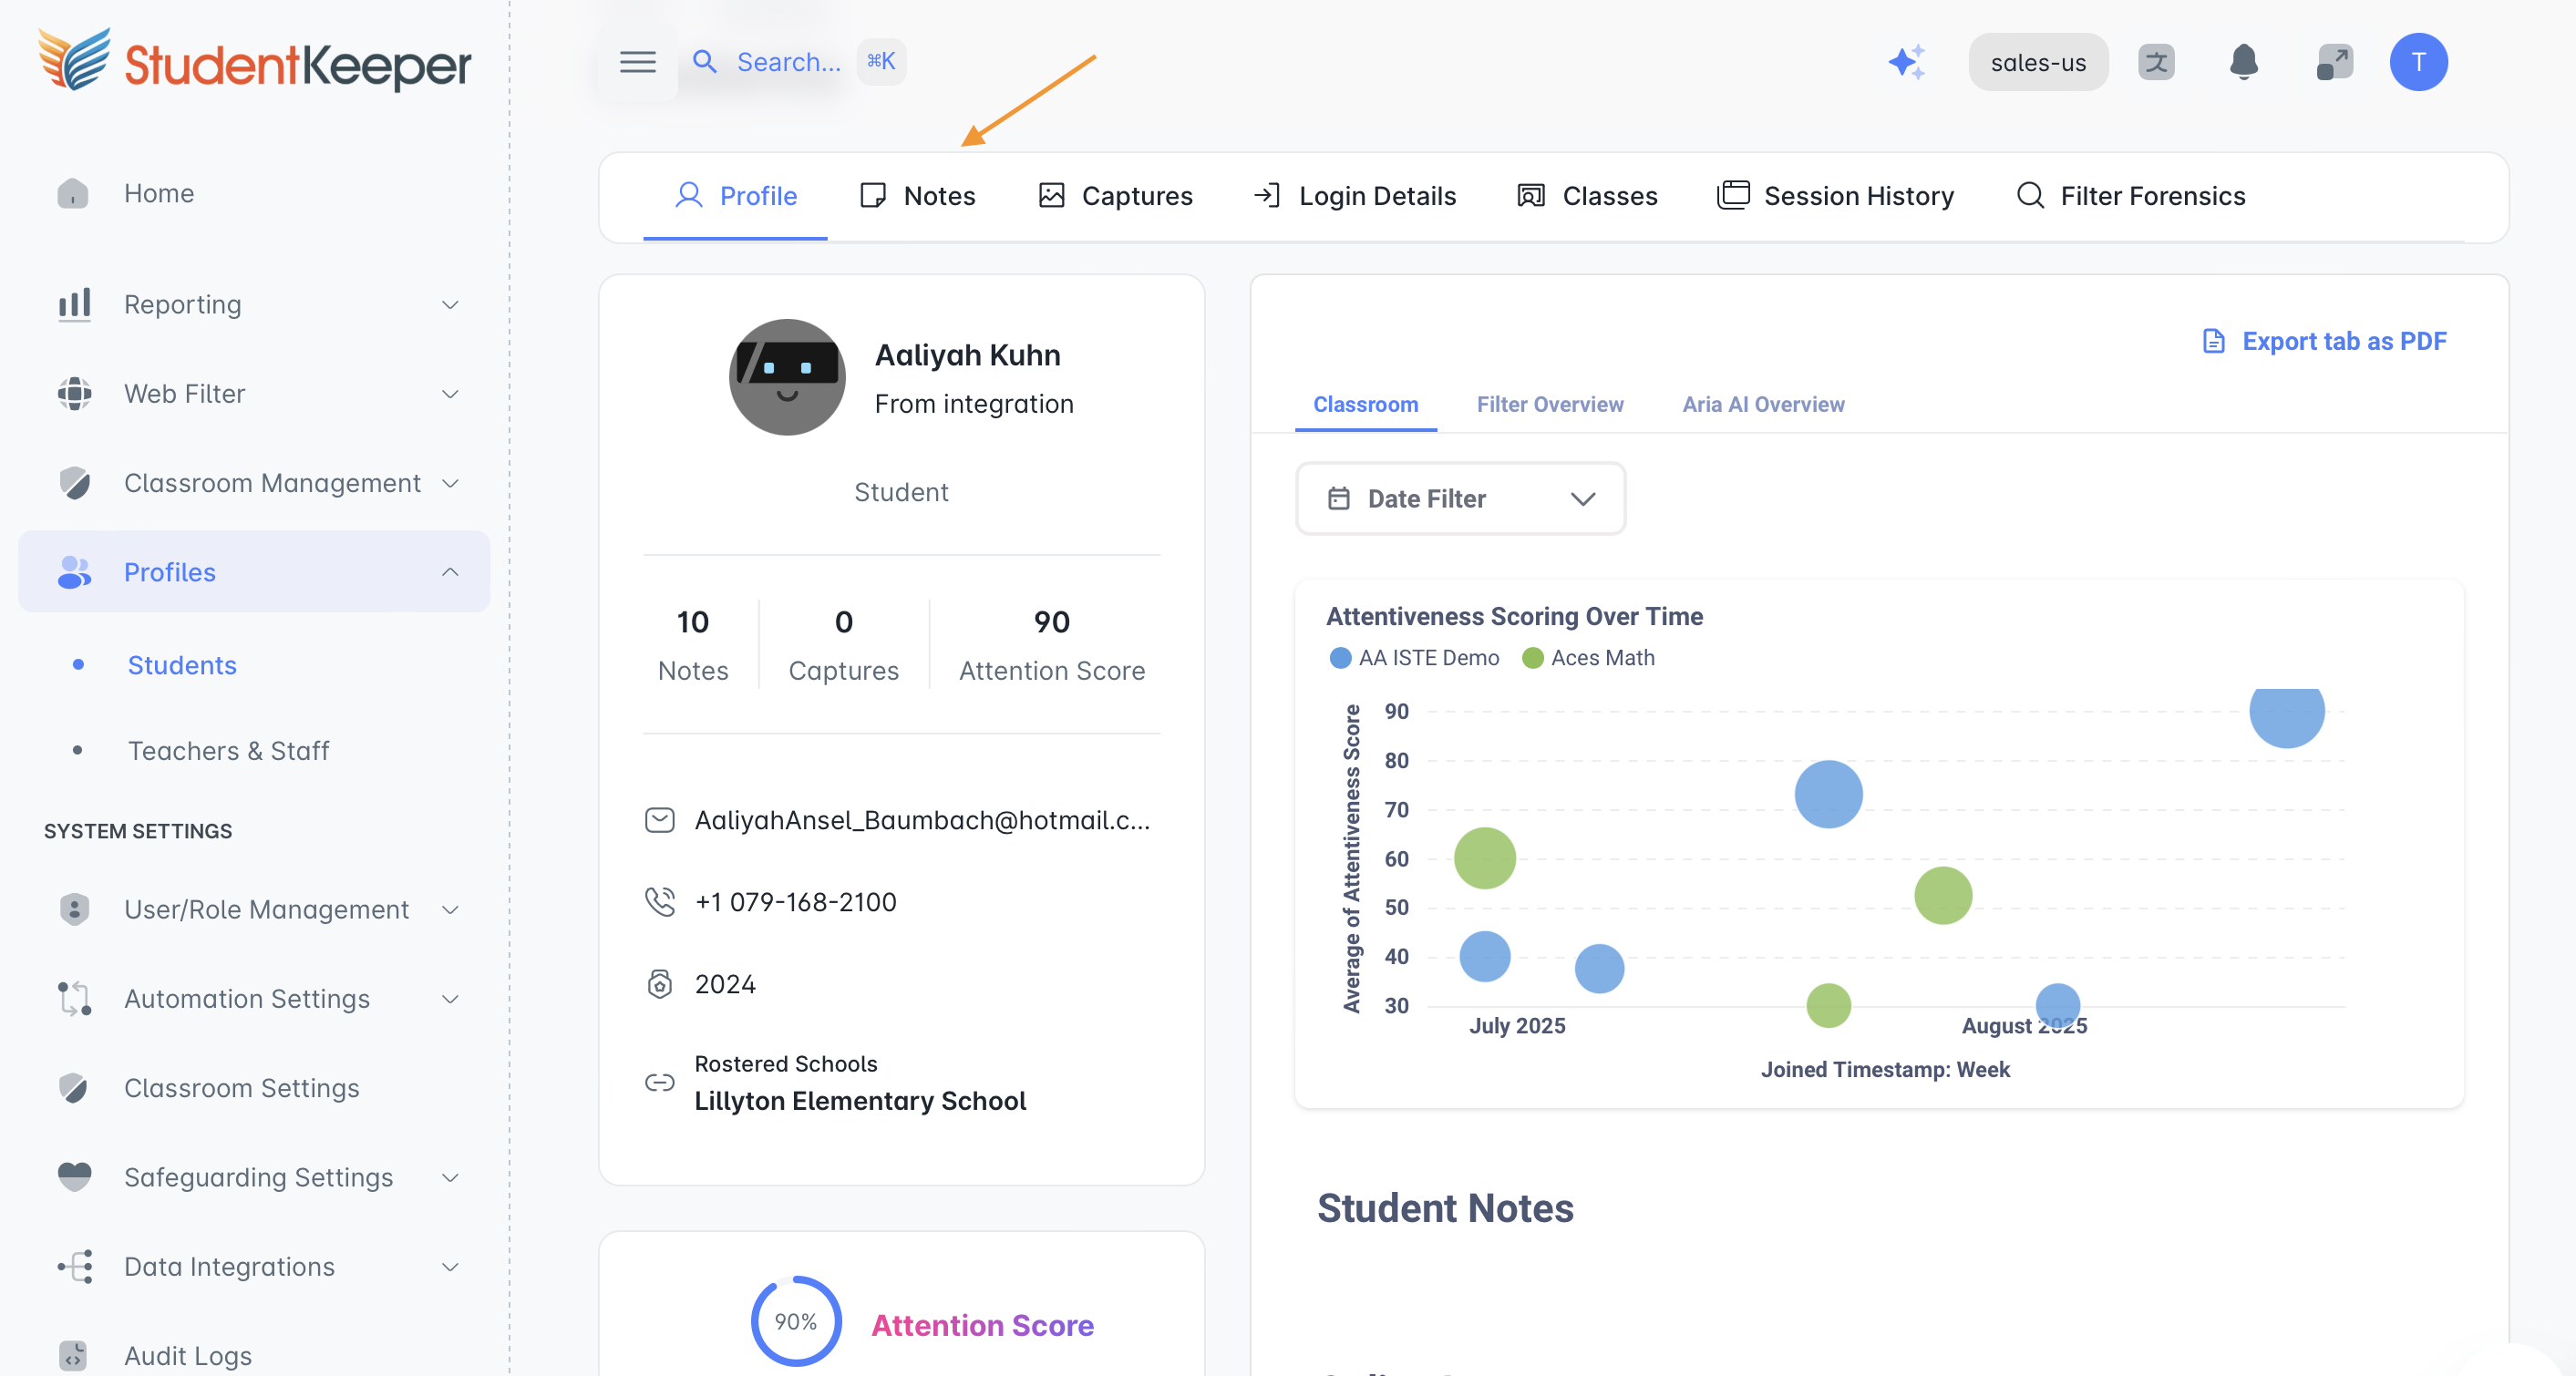Image resolution: width=2576 pixels, height=1376 pixels.
Task: Open the hamburger menu icon
Action: 637,62
